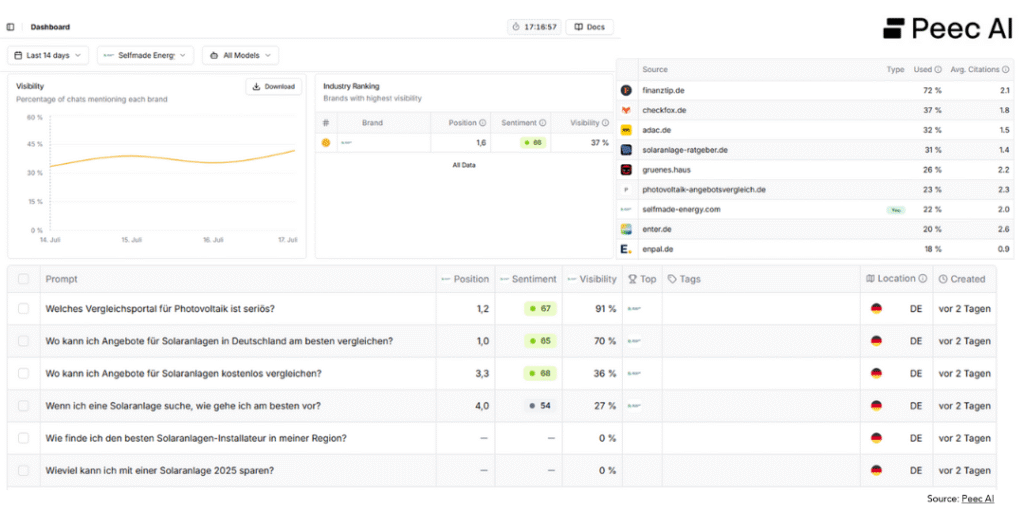Click the sun brand icon in Industry Ranking row
The height and width of the screenshot is (511, 1024).
(x=326, y=142)
